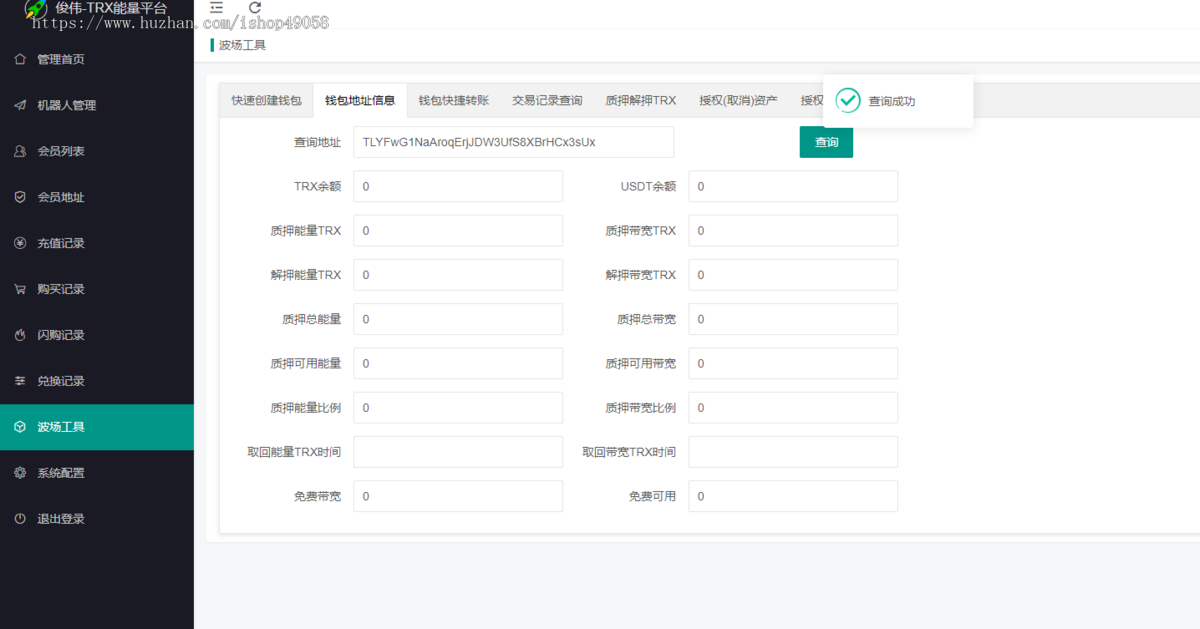
Task: Select the 钱包地址信息 tab
Action: click(x=360, y=101)
